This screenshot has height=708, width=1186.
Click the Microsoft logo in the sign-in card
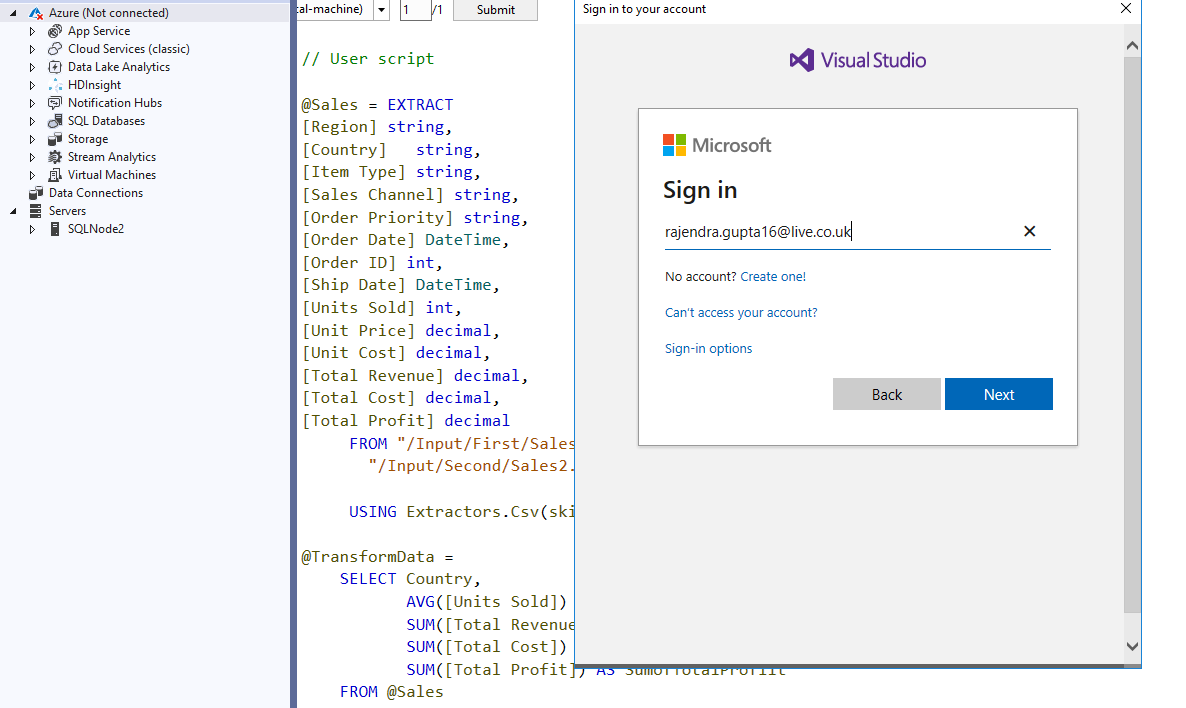[x=717, y=145]
